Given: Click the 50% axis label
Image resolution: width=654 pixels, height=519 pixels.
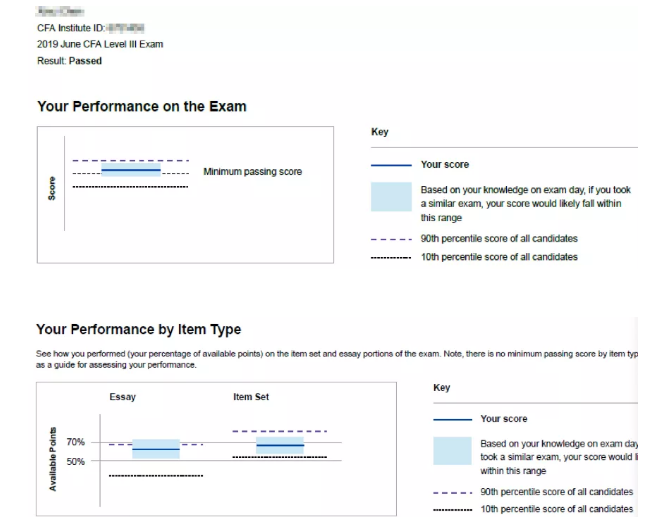Looking at the screenshot, I should [x=76, y=461].
